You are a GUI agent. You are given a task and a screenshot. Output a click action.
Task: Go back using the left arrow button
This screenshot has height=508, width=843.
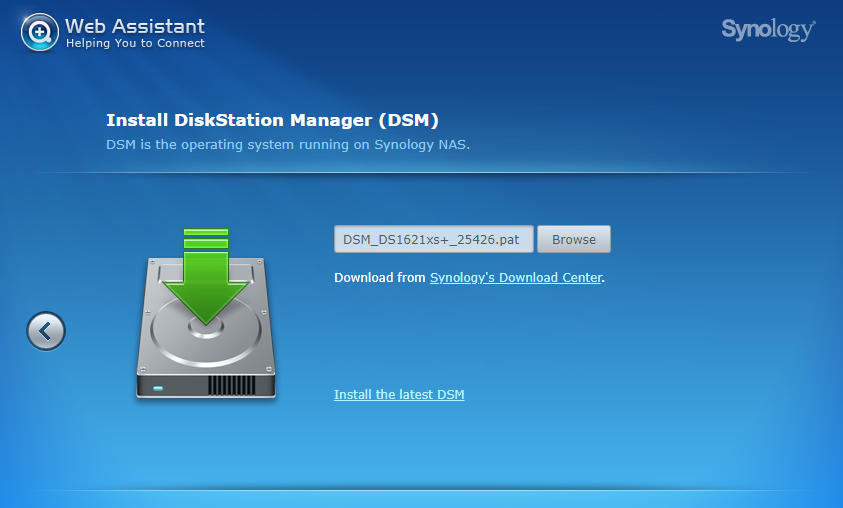click(x=46, y=330)
